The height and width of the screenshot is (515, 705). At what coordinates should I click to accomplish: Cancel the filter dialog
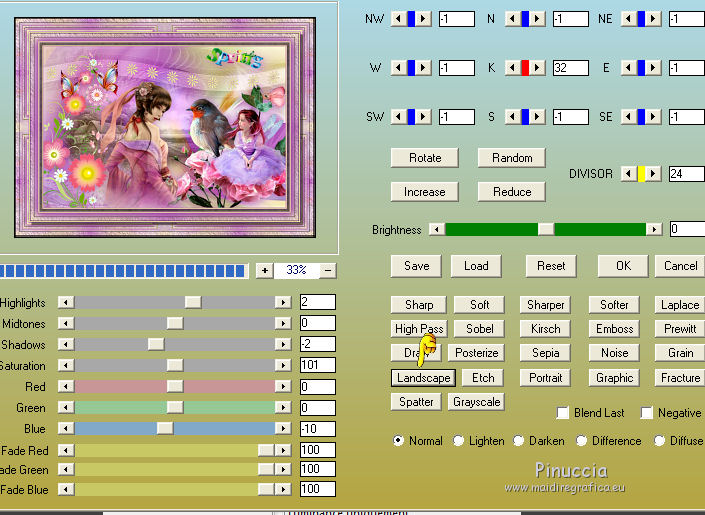coord(680,266)
